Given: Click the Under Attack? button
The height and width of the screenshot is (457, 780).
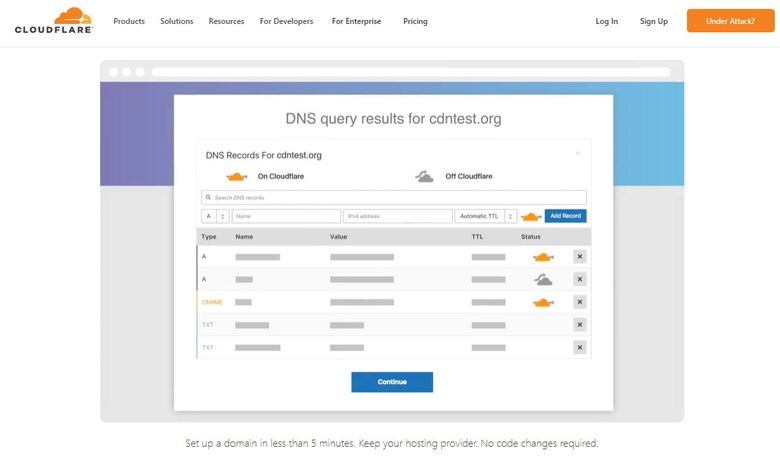Looking at the screenshot, I should pos(730,21).
